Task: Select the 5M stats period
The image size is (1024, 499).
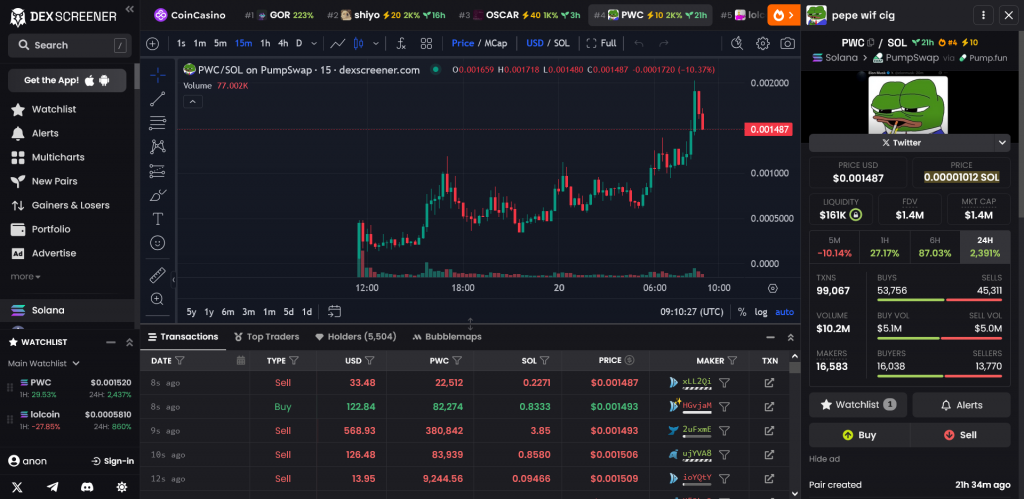Action: 834,247
